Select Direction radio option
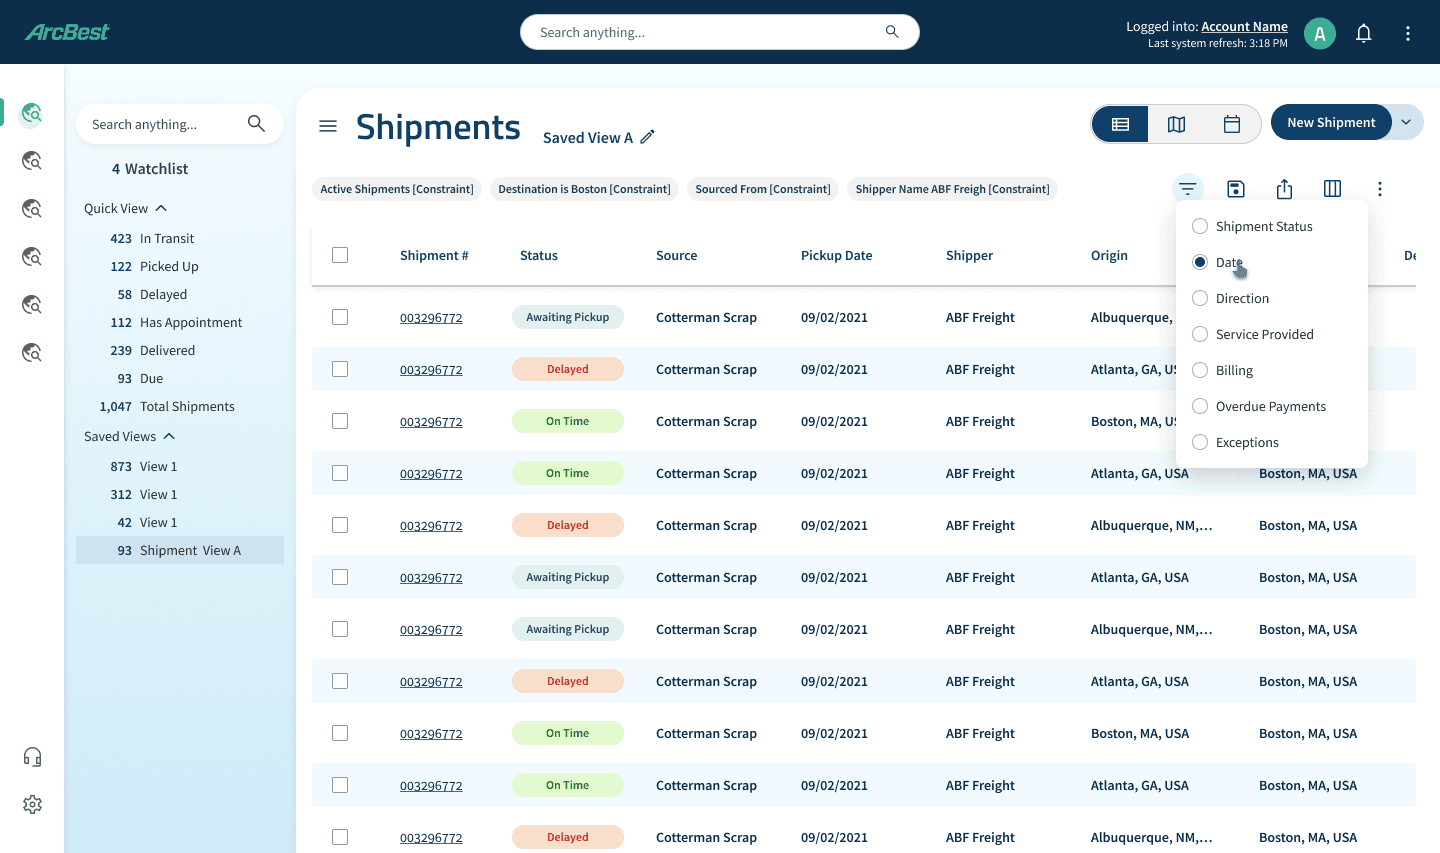 coord(1200,298)
